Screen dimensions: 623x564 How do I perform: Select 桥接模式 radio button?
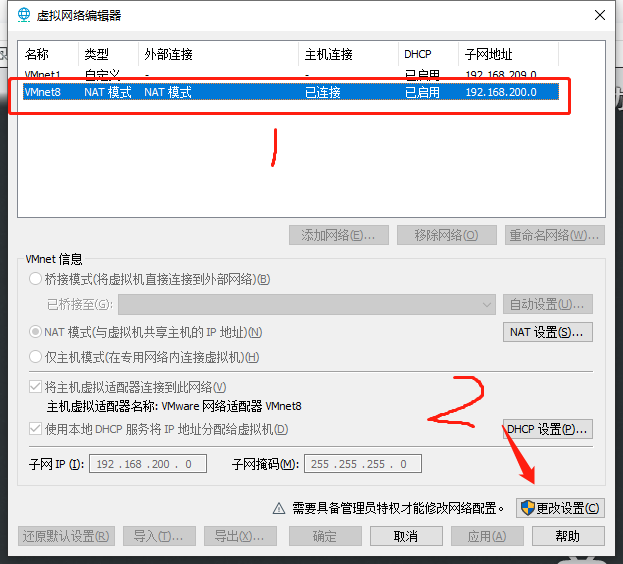[x=35, y=279]
